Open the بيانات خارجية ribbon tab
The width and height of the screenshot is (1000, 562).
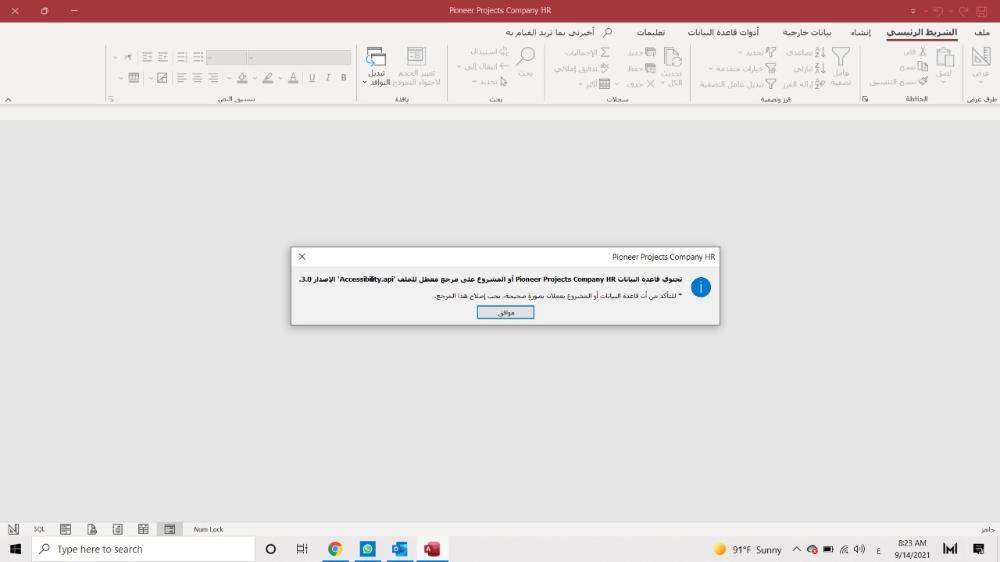[x=807, y=32]
